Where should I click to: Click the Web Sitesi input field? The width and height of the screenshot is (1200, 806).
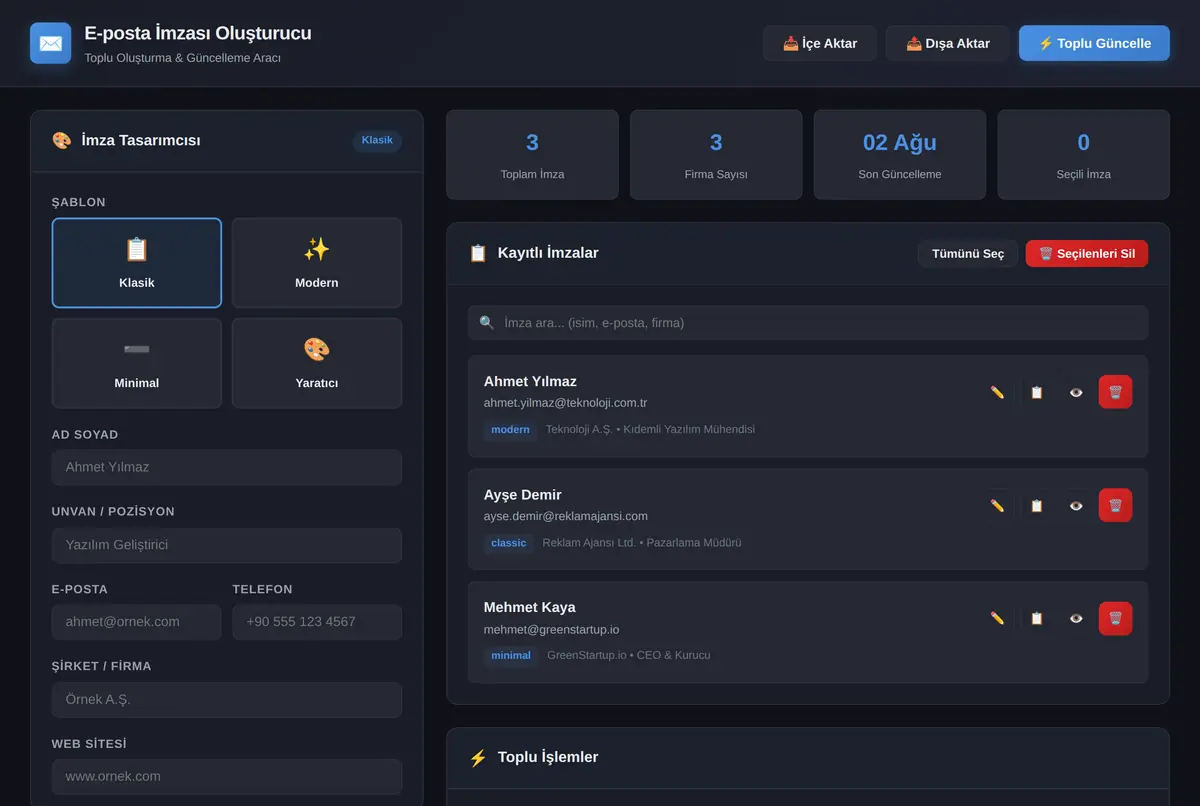(x=227, y=777)
